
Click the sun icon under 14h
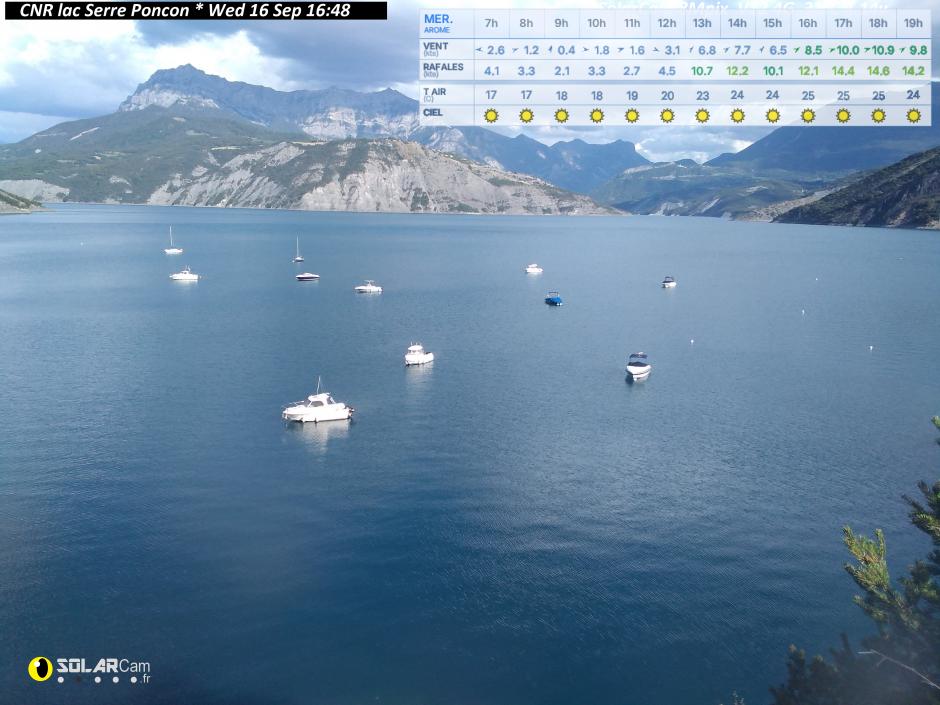(737, 116)
